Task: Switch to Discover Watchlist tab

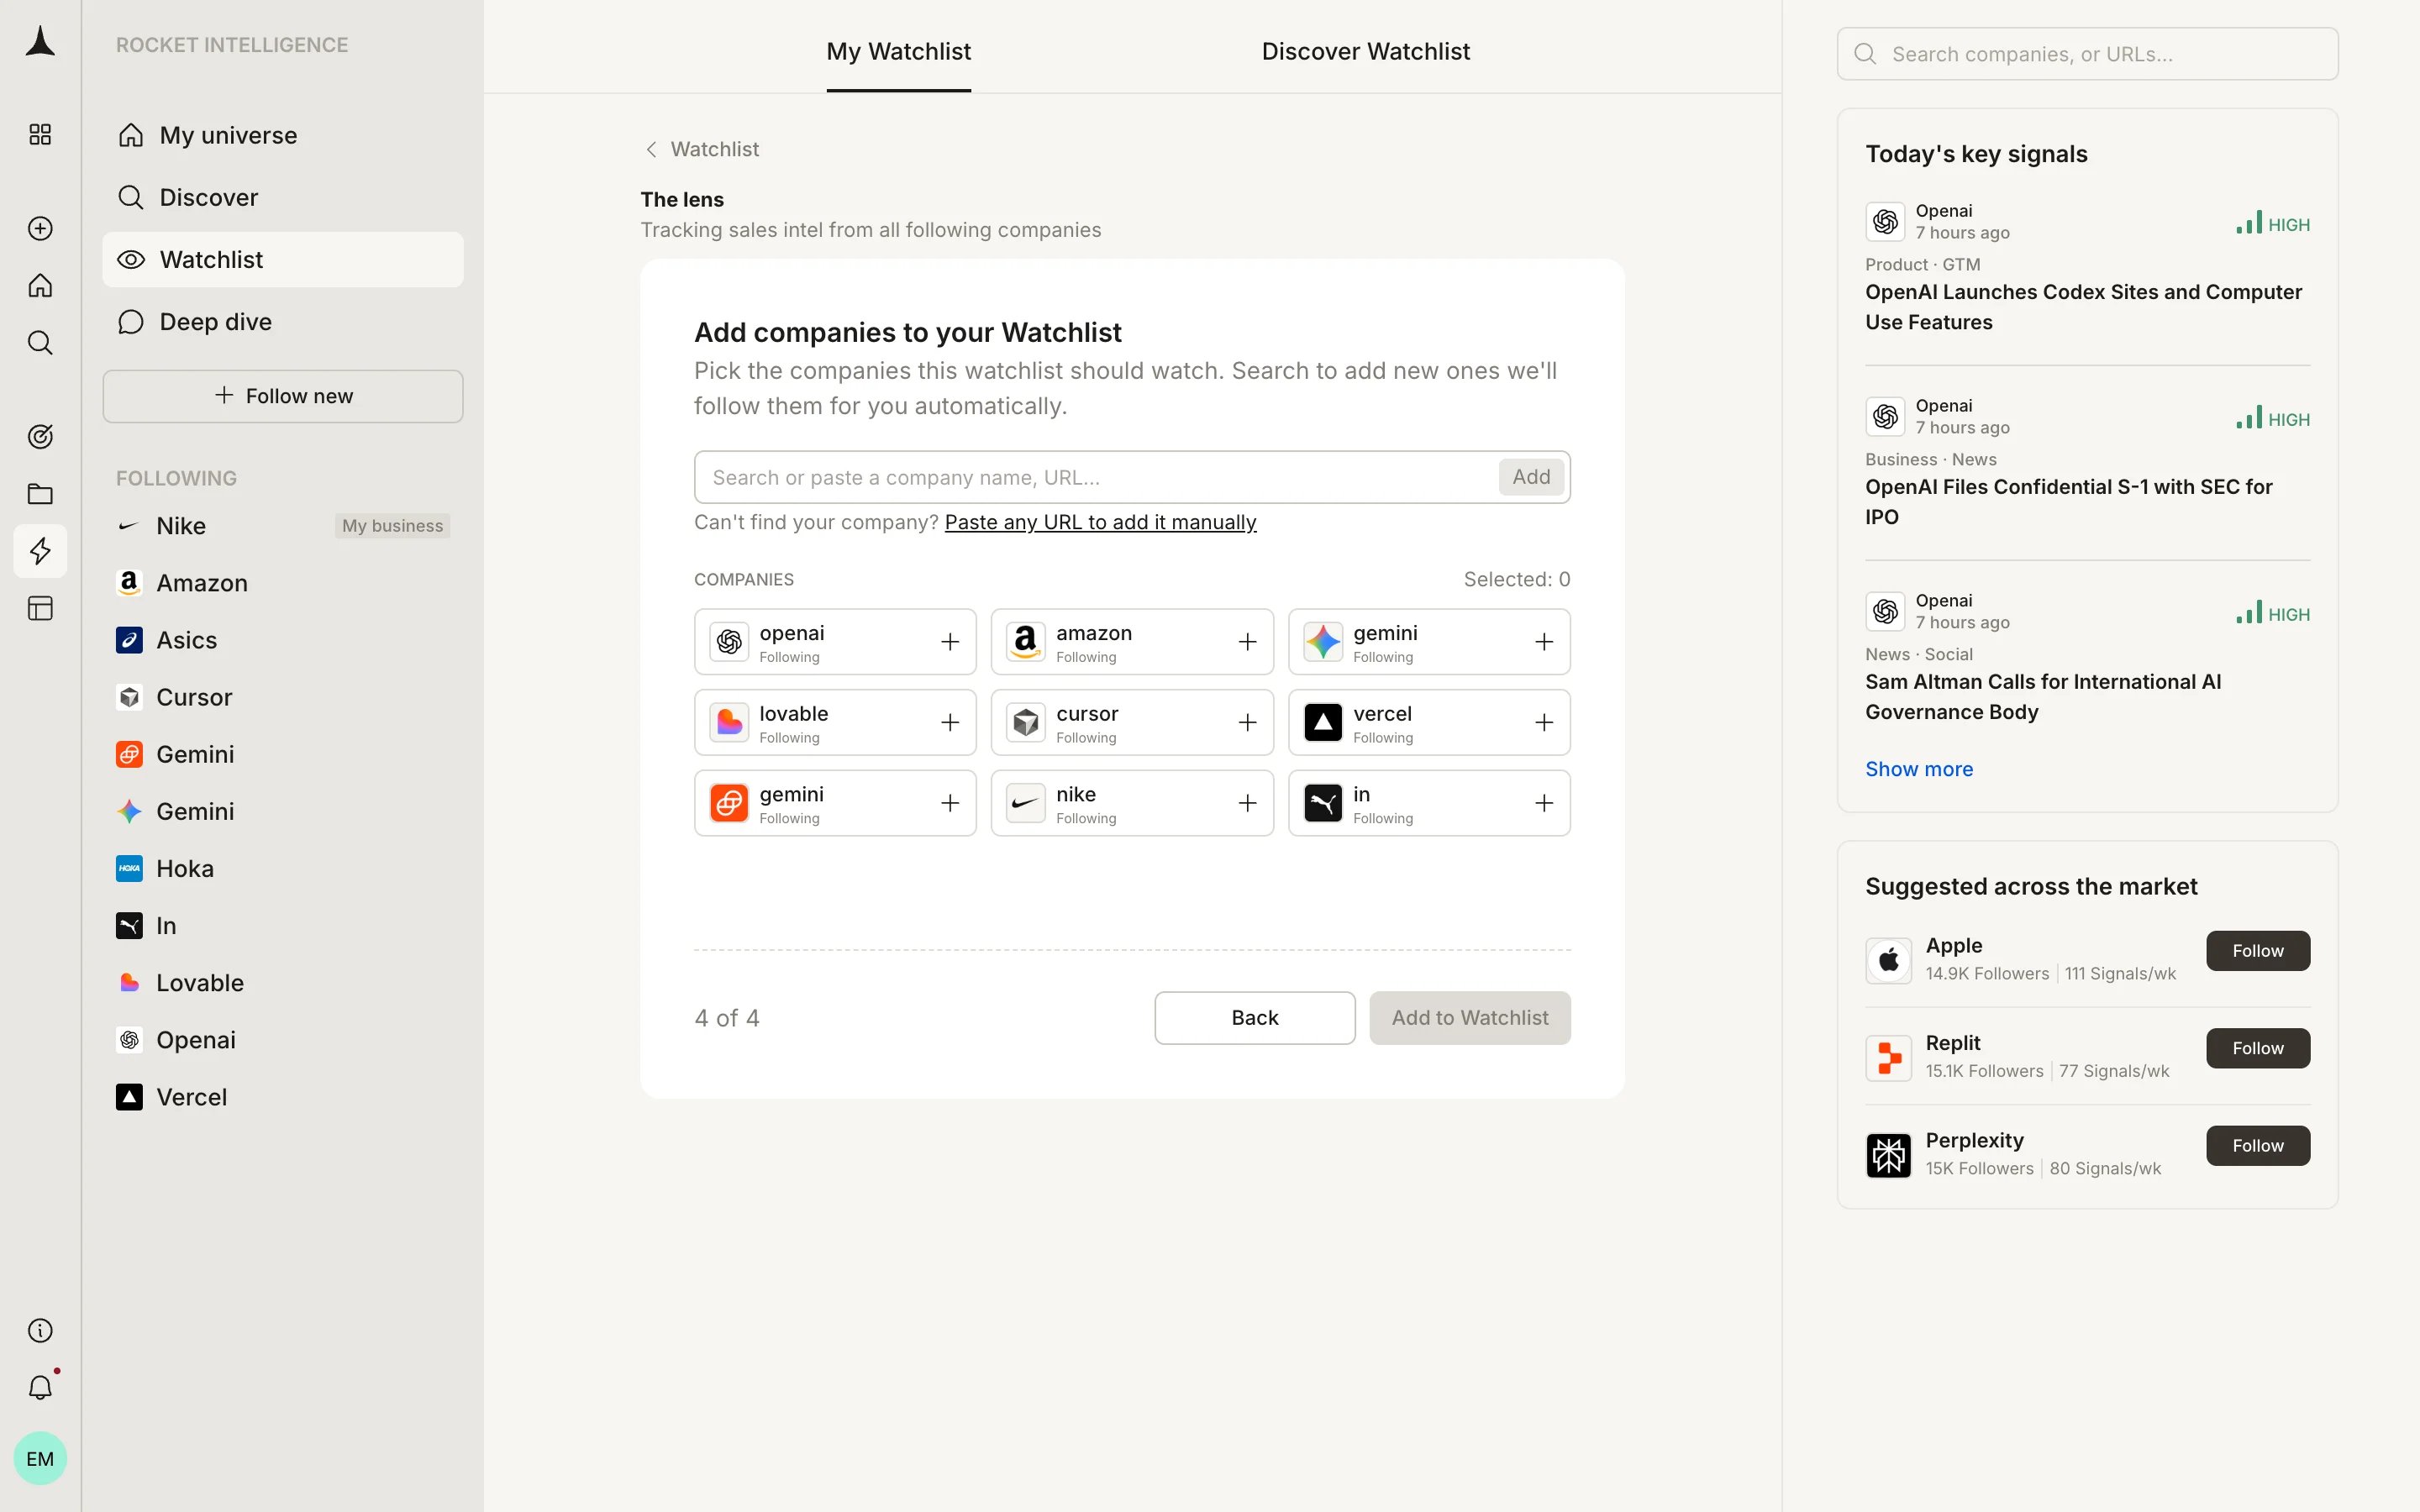Action: click(x=1365, y=51)
